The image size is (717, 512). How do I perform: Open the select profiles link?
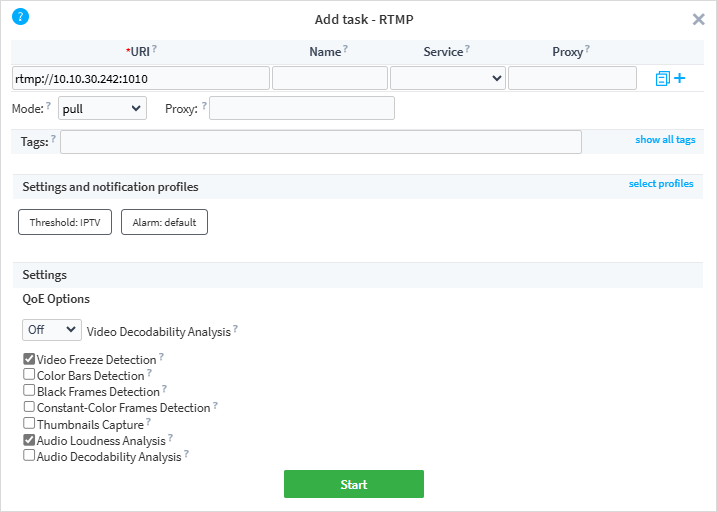pyautogui.click(x=661, y=184)
